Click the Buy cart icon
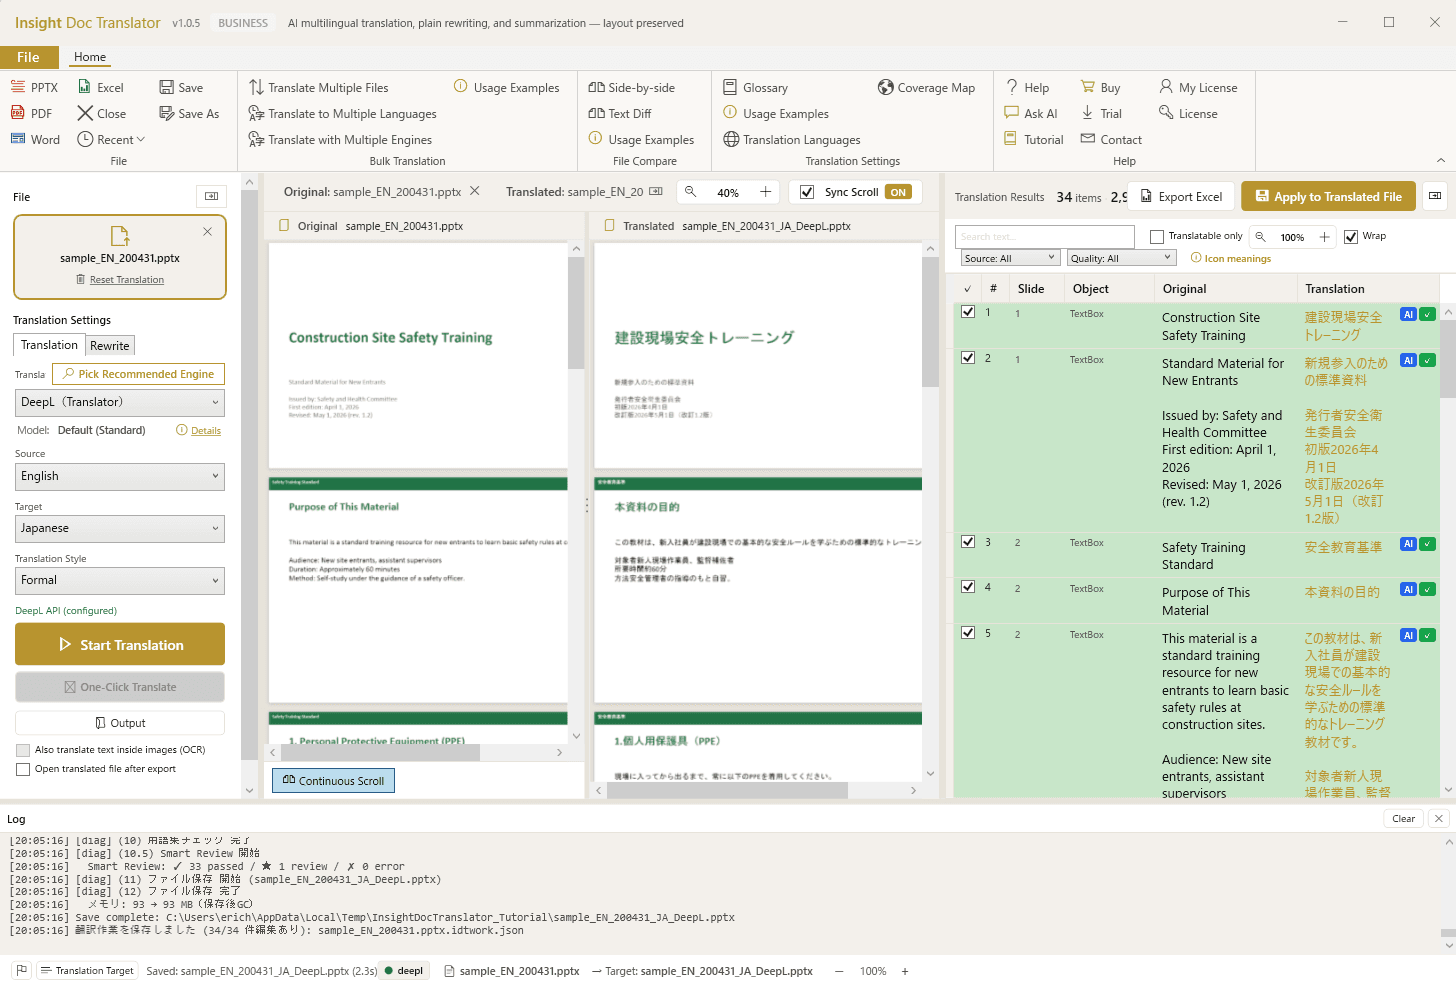The width and height of the screenshot is (1456, 985). [x=1088, y=87]
